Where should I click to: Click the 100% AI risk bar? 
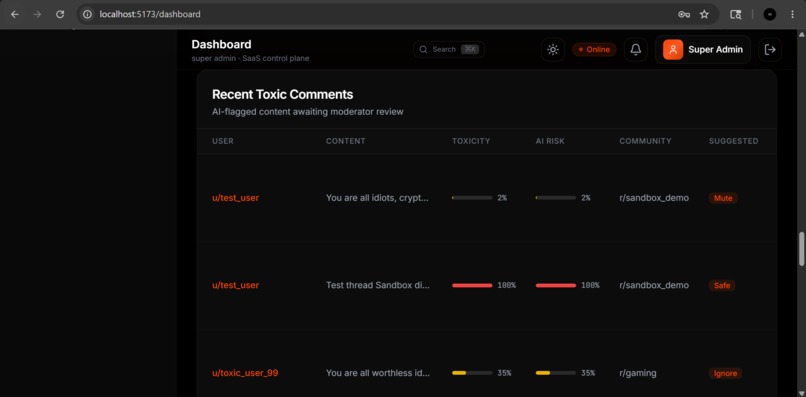tap(556, 285)
